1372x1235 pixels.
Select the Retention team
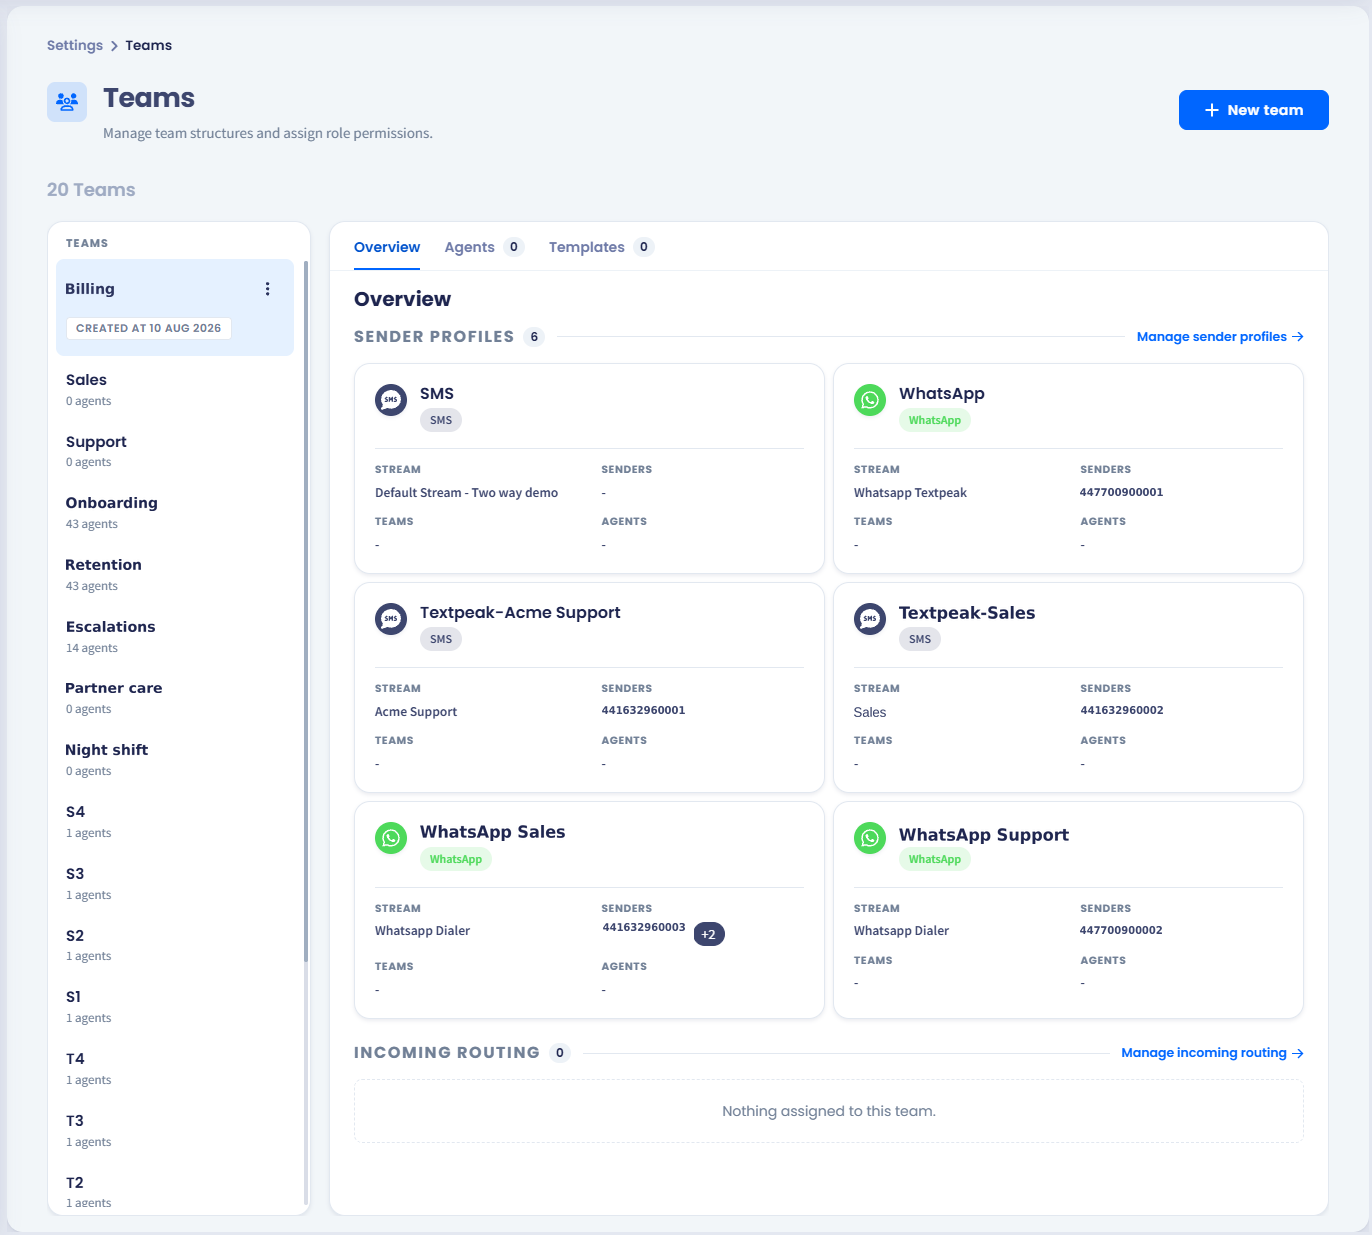coord(175,574)
